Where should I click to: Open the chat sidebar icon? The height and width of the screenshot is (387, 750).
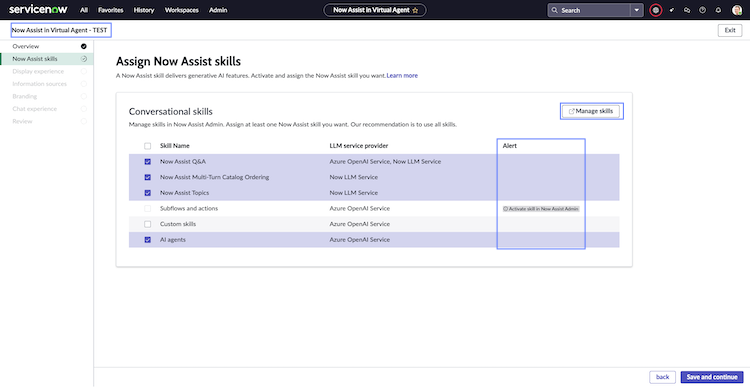click(687, 10)
